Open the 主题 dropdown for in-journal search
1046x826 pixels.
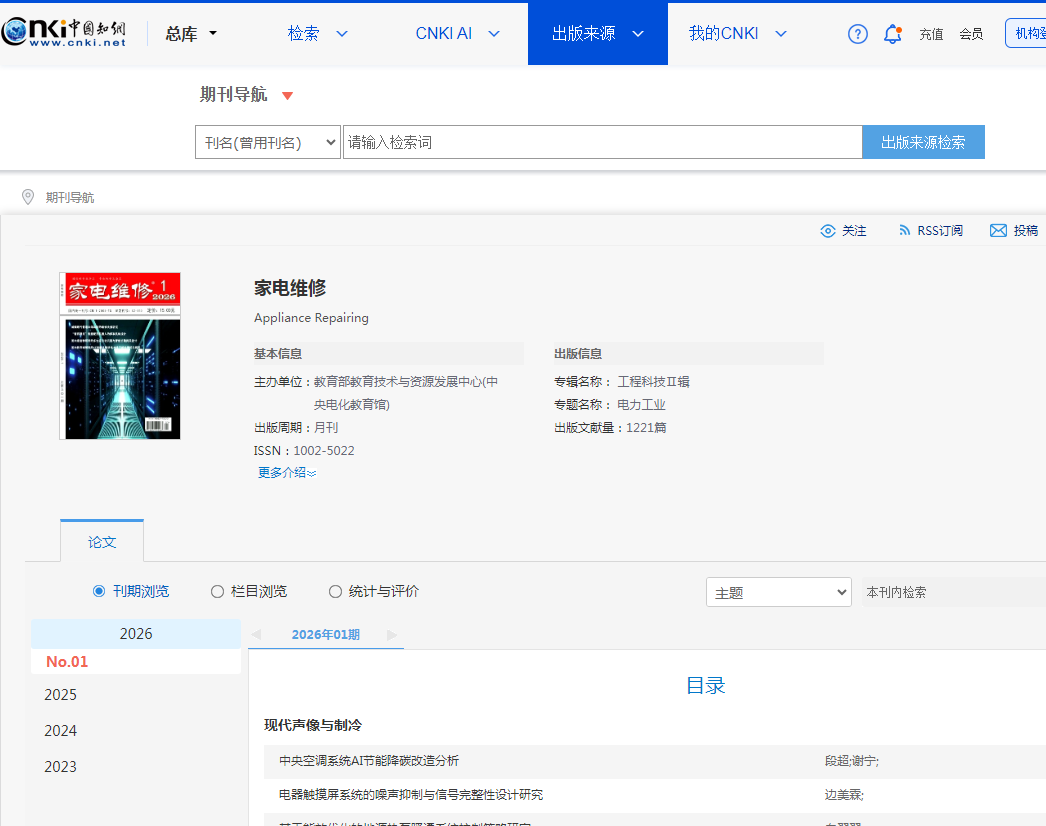click(778, 592)
